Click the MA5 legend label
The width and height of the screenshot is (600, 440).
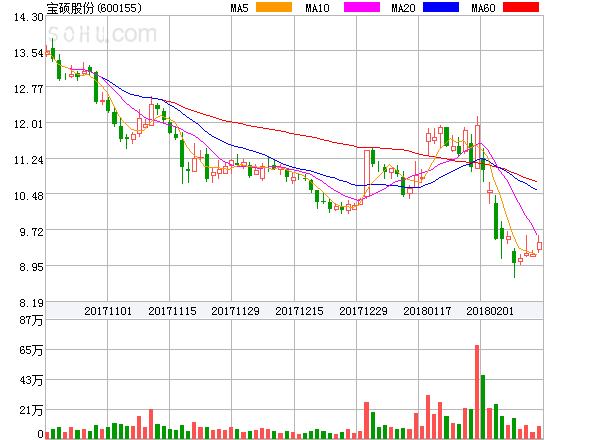tap(240, 8)
